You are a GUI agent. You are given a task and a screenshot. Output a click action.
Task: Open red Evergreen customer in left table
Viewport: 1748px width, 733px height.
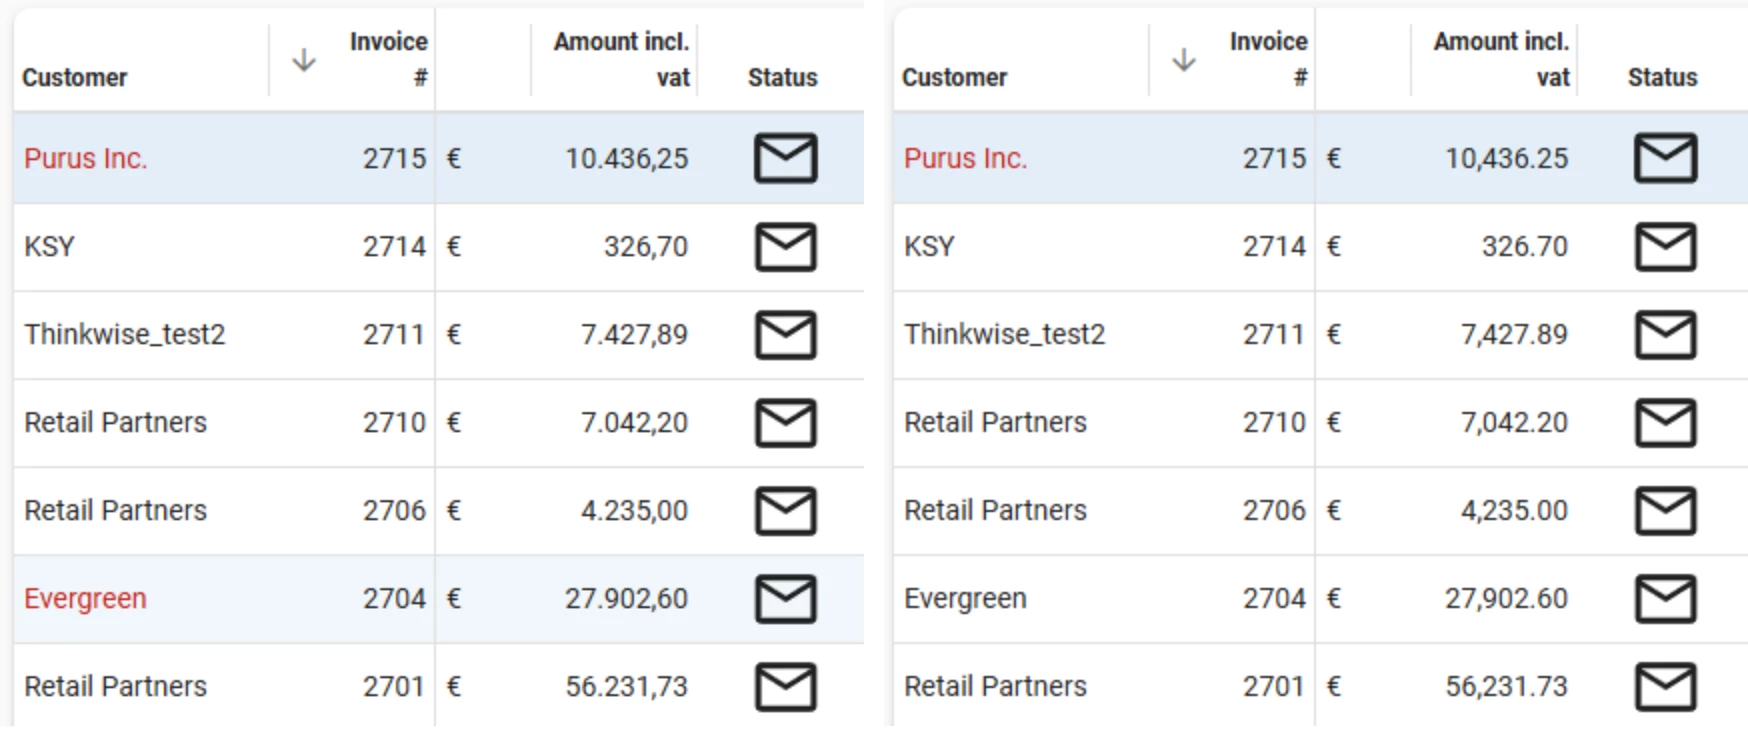click(86, 598)
